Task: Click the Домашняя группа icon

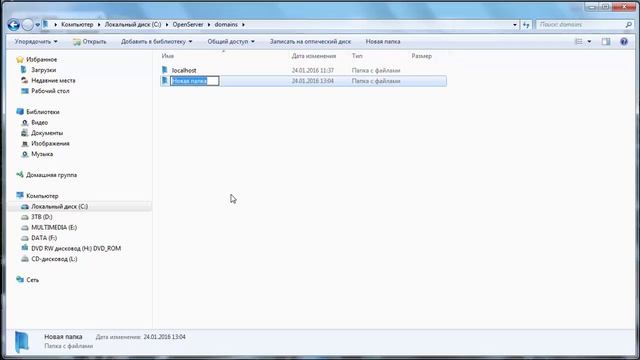Action: pyautogui.click(x=20, y=175)
